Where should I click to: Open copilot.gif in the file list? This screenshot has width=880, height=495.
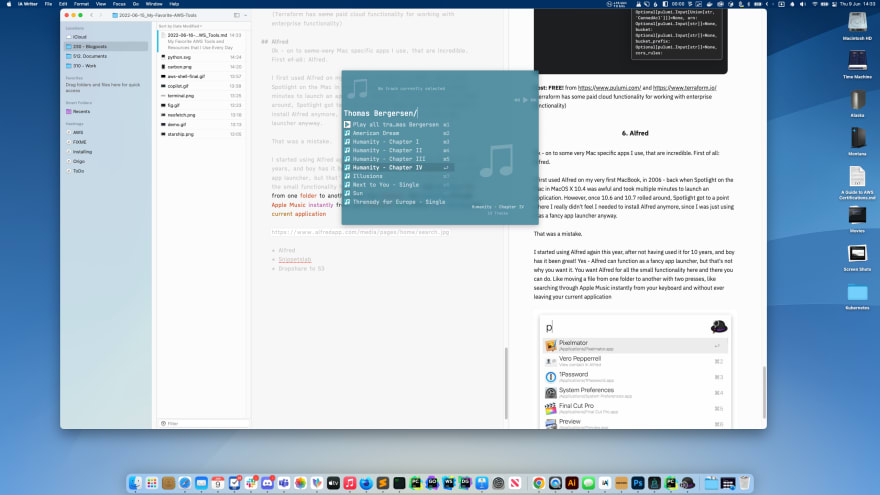pyautogui.click(x=201, y=86)
